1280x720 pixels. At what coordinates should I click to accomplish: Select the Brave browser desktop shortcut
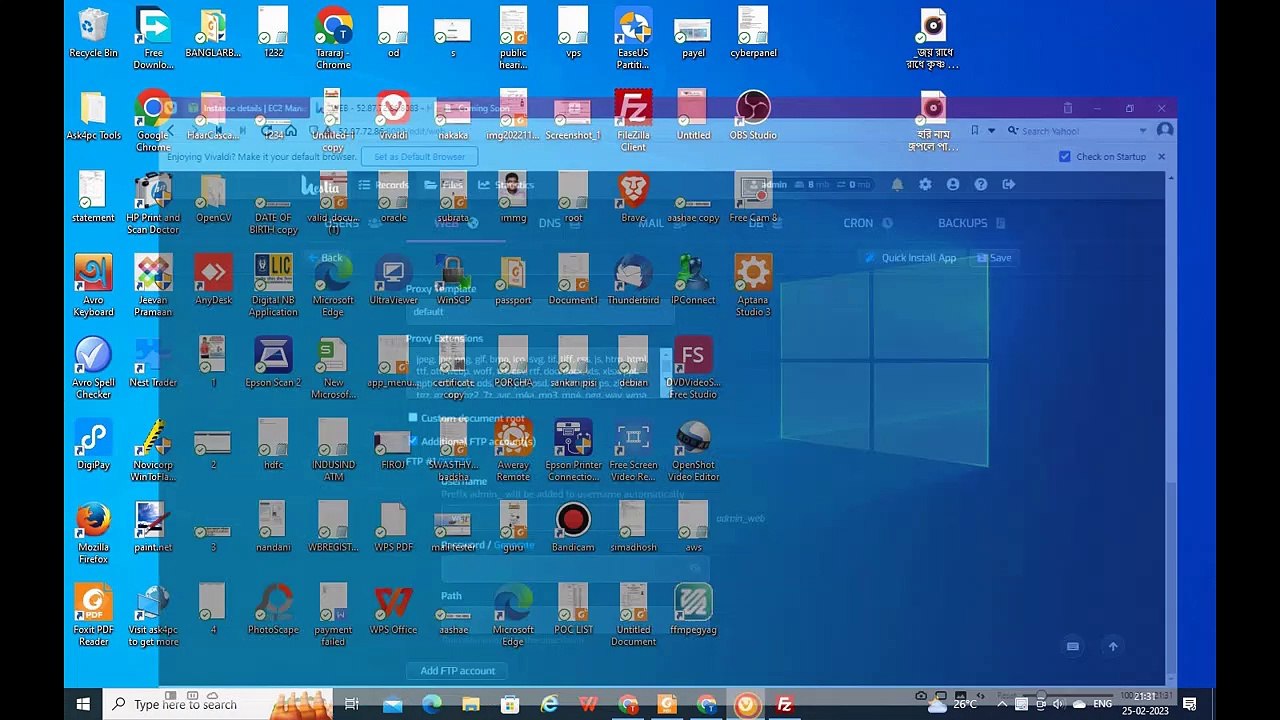click(633, 198)
